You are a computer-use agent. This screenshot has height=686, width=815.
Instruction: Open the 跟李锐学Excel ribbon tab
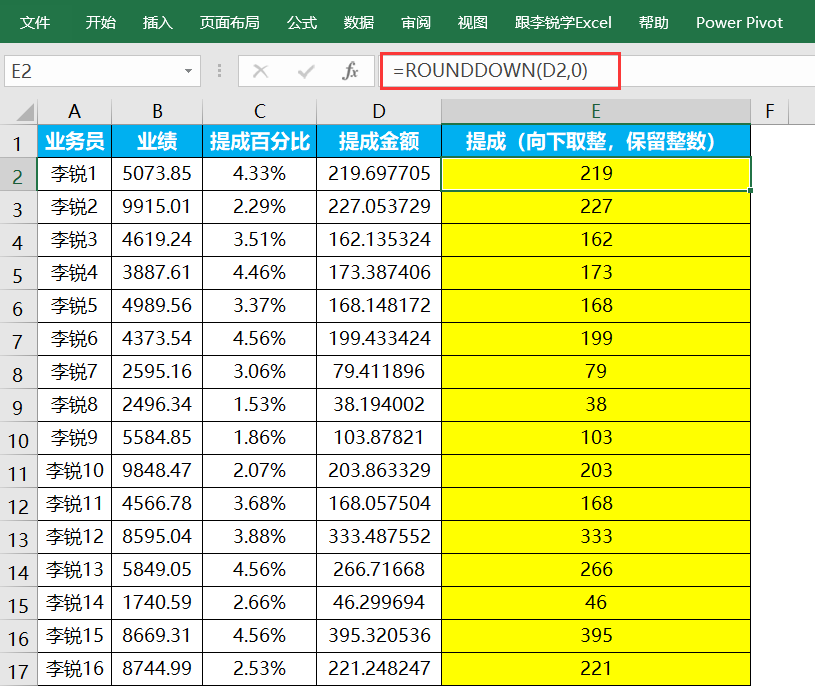(x=563, y=22)
